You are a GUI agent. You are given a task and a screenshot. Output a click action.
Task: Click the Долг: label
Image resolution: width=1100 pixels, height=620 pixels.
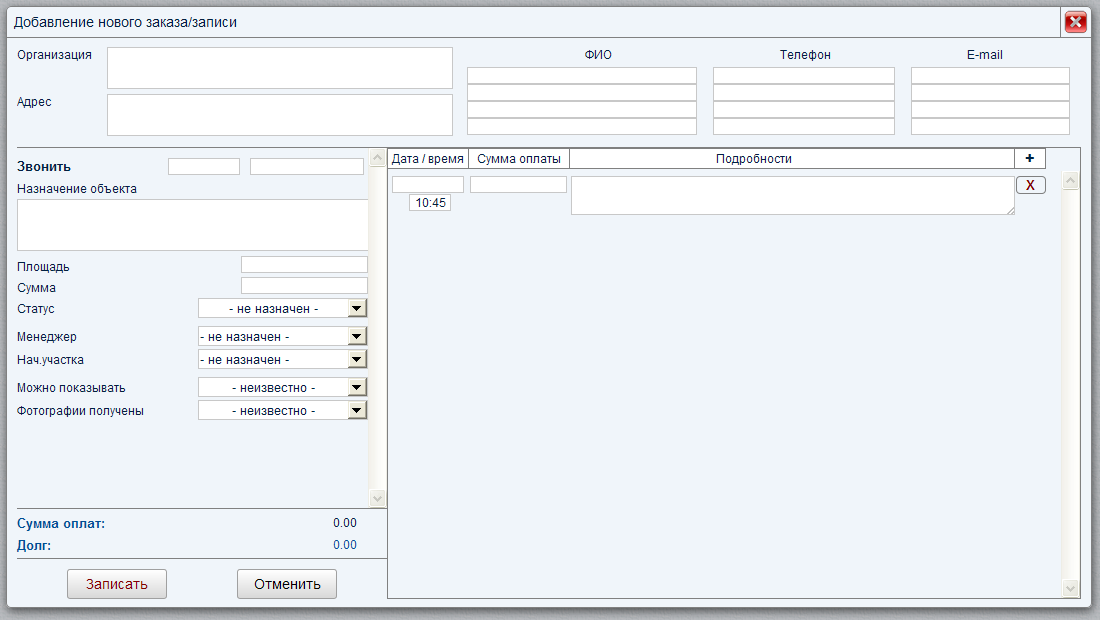(34, 546)
